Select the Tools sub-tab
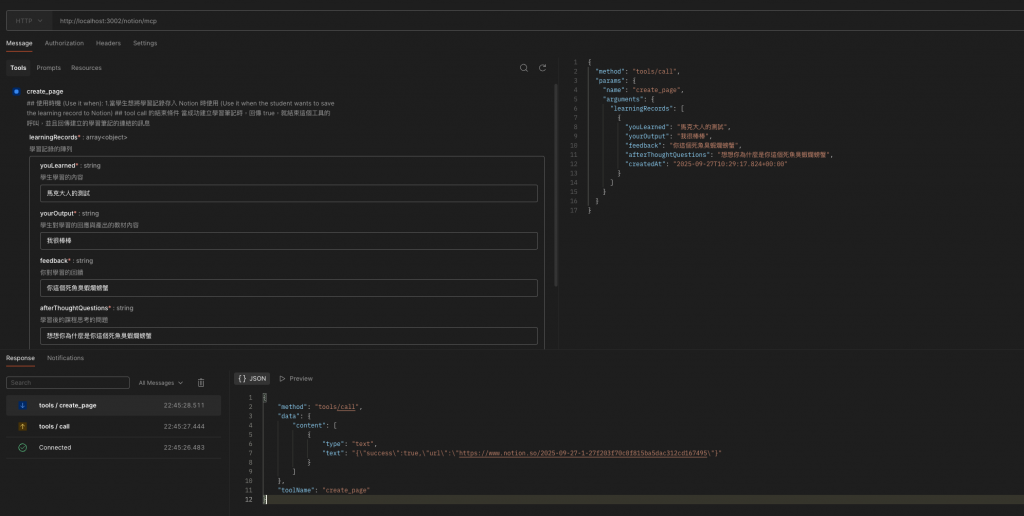 coord(18,68)
